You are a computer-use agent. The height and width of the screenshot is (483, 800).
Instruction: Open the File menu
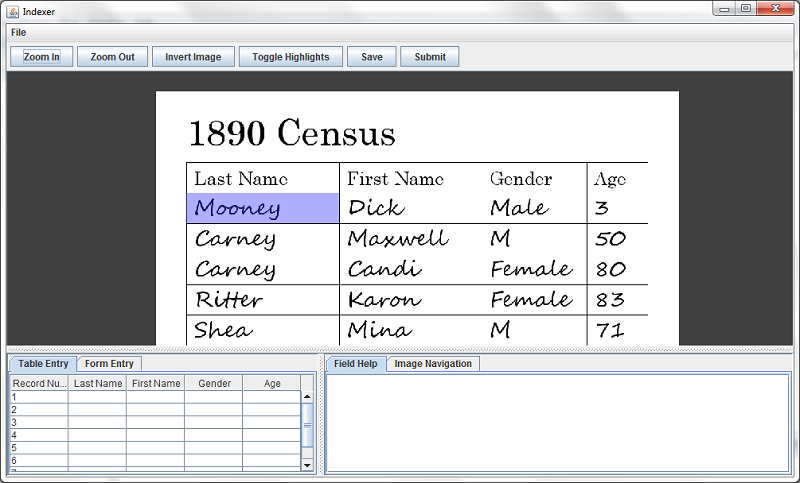tap(18, 32)
